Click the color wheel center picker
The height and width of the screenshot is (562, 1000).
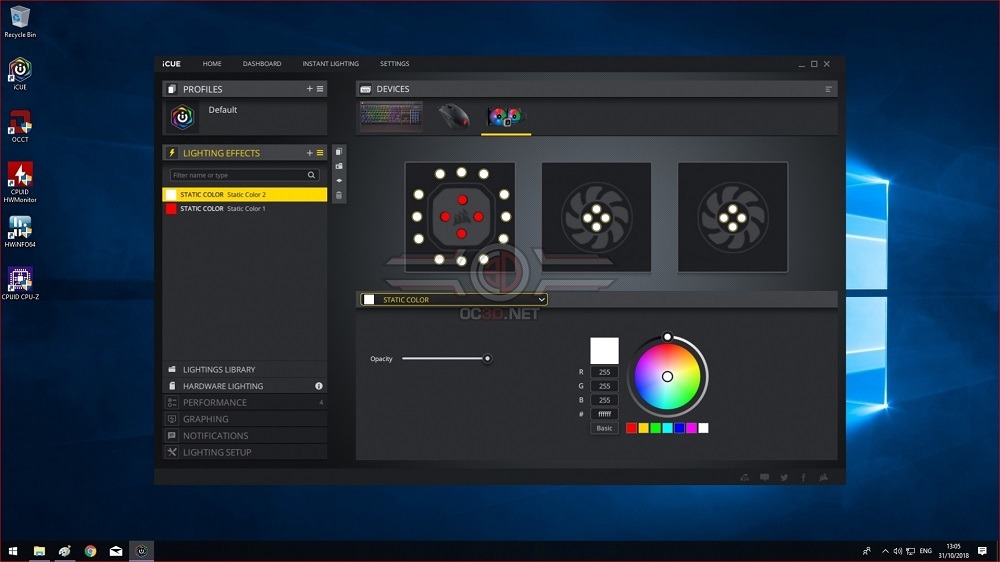point(667,376)
